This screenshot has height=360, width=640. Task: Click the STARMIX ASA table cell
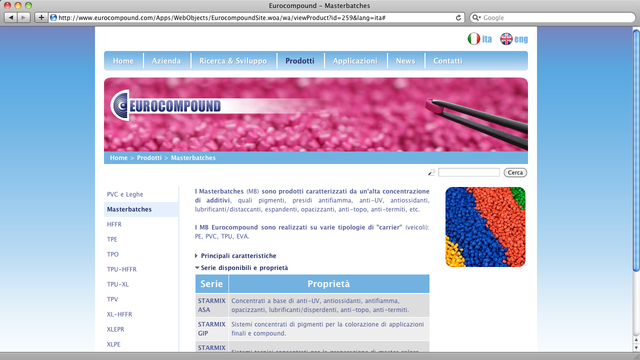[x=212, y=305]
